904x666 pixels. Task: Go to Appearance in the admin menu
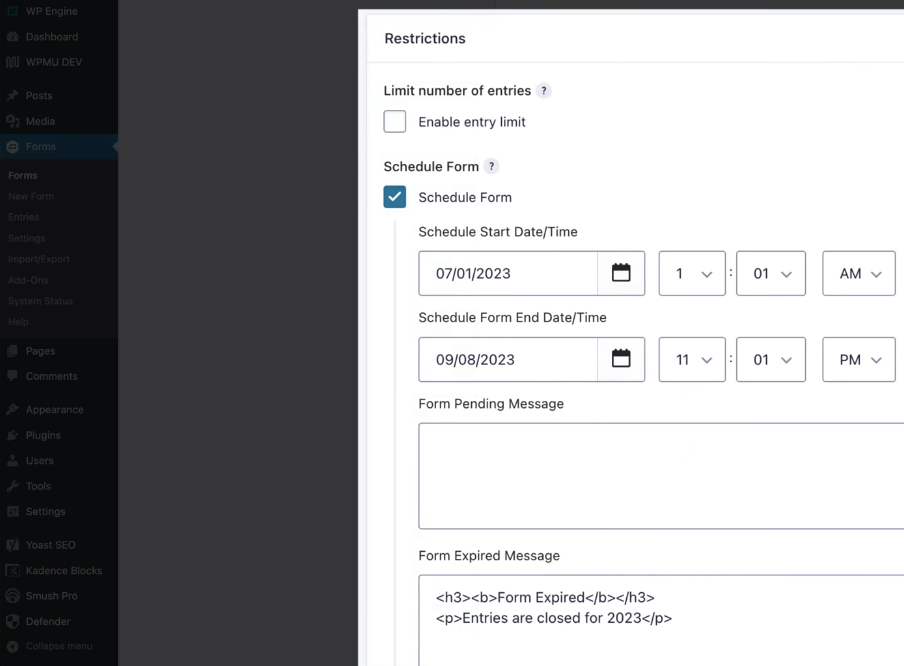coord(54,410)
